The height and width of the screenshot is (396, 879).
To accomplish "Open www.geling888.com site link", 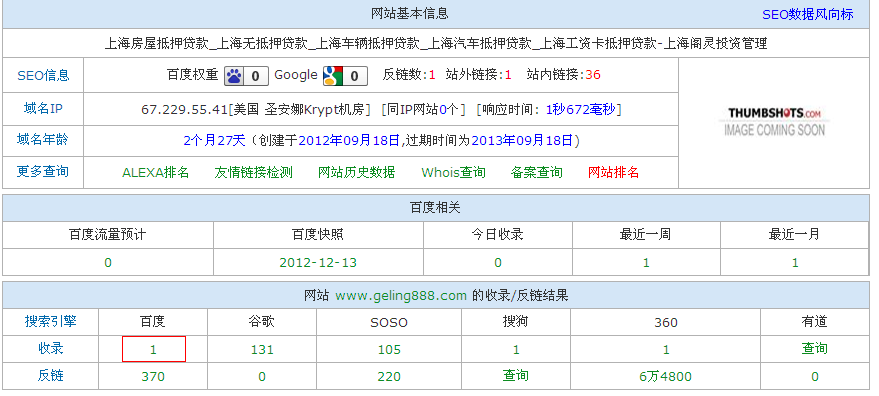I will (x=401, y=296).
